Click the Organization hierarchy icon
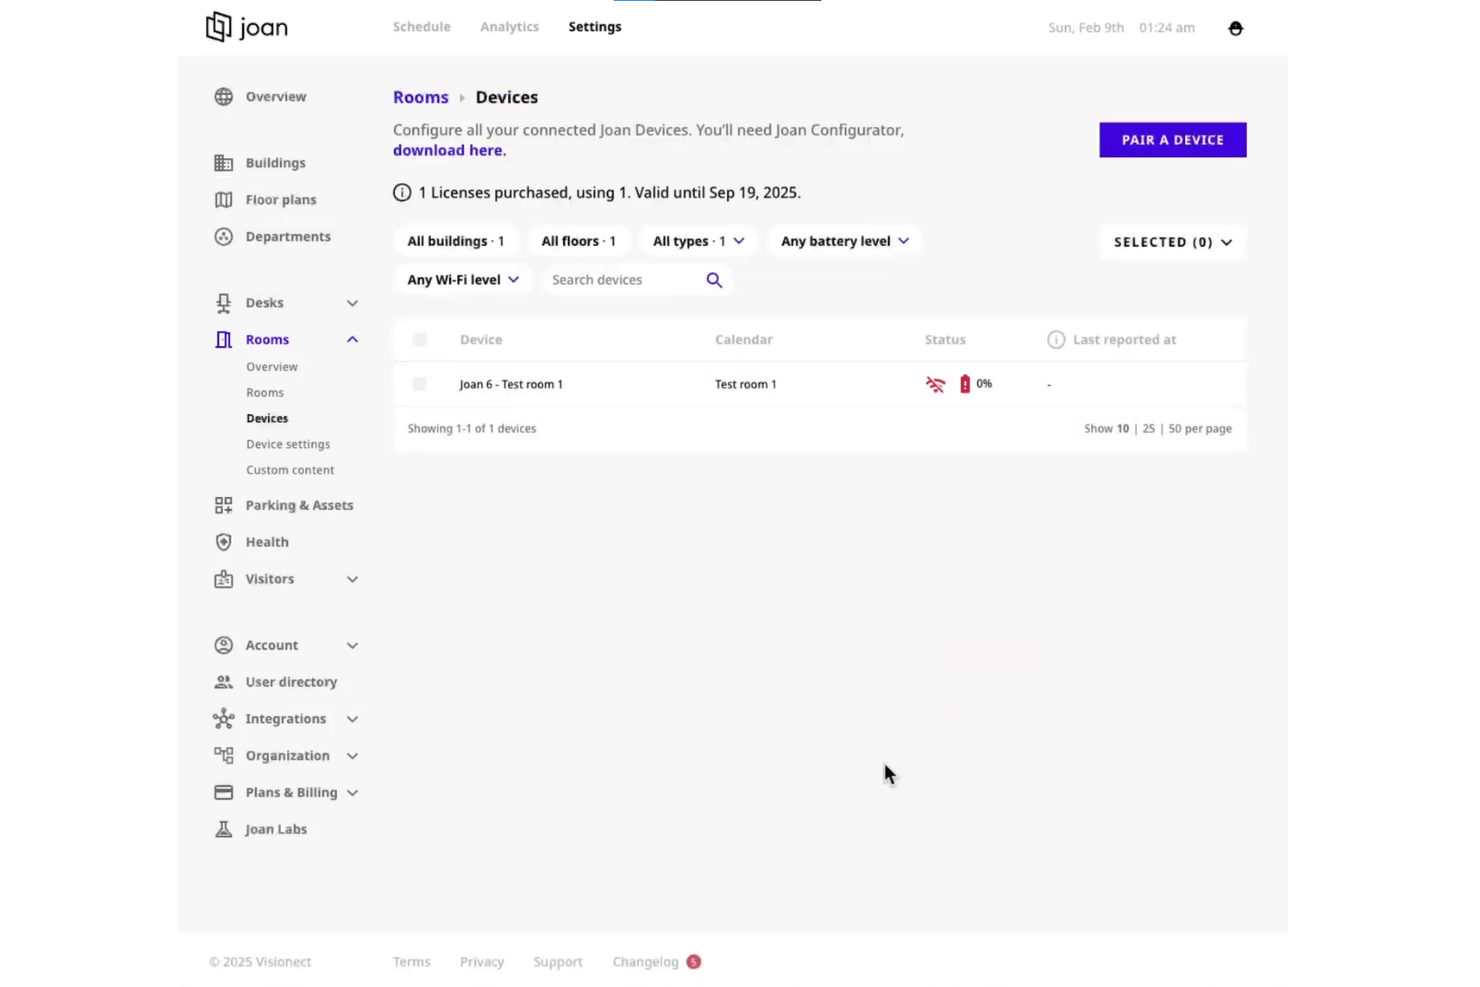This screenshot has height=987, width=1480. click(223, 756)
